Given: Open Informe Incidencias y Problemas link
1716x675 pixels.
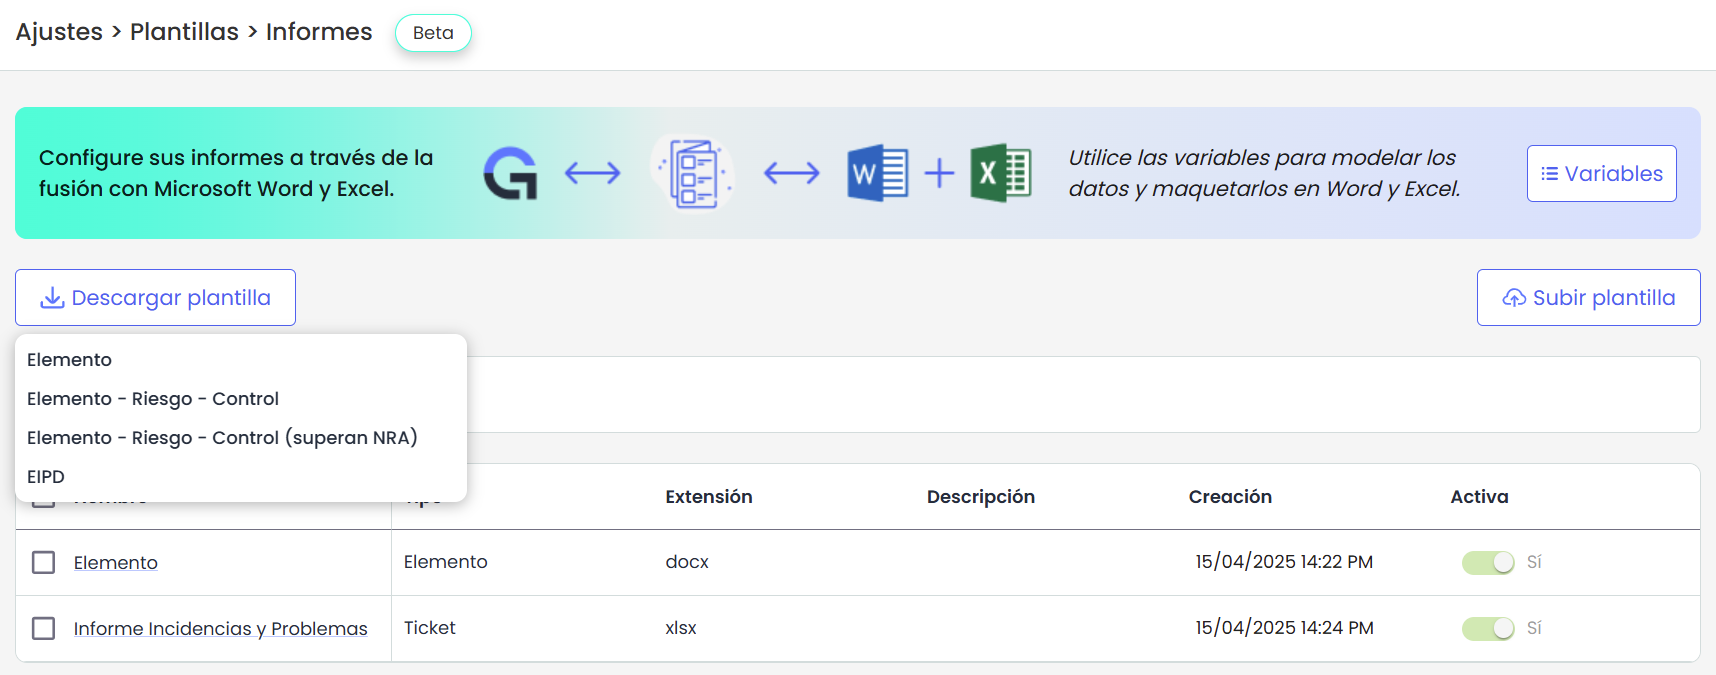Looking at the screenshot, I should tap(220, 629).
